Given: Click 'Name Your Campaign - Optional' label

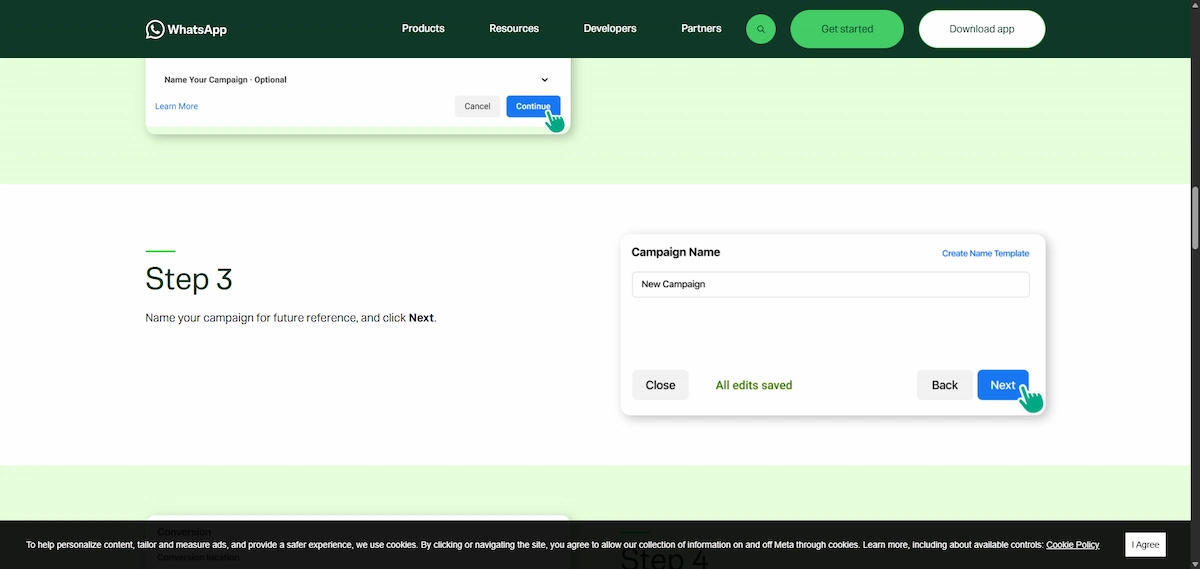Looking at the screenshot, I should pos(225,80).
